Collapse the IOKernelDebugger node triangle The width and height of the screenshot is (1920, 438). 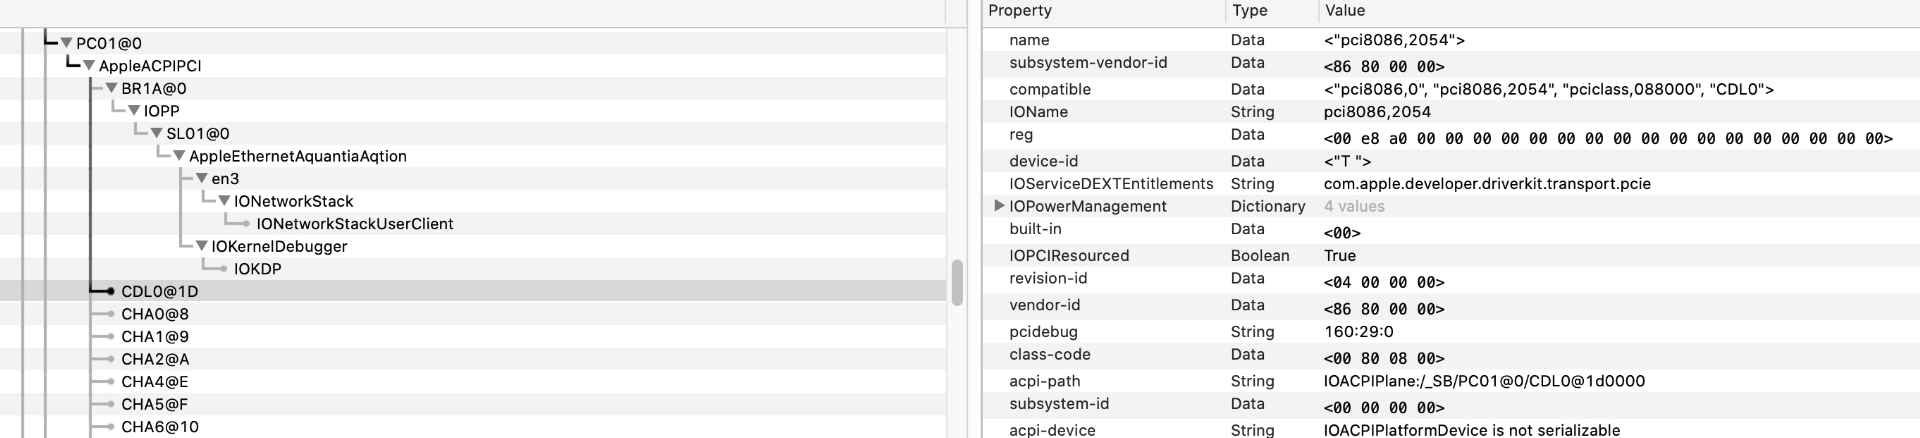(x=202, y=246)
